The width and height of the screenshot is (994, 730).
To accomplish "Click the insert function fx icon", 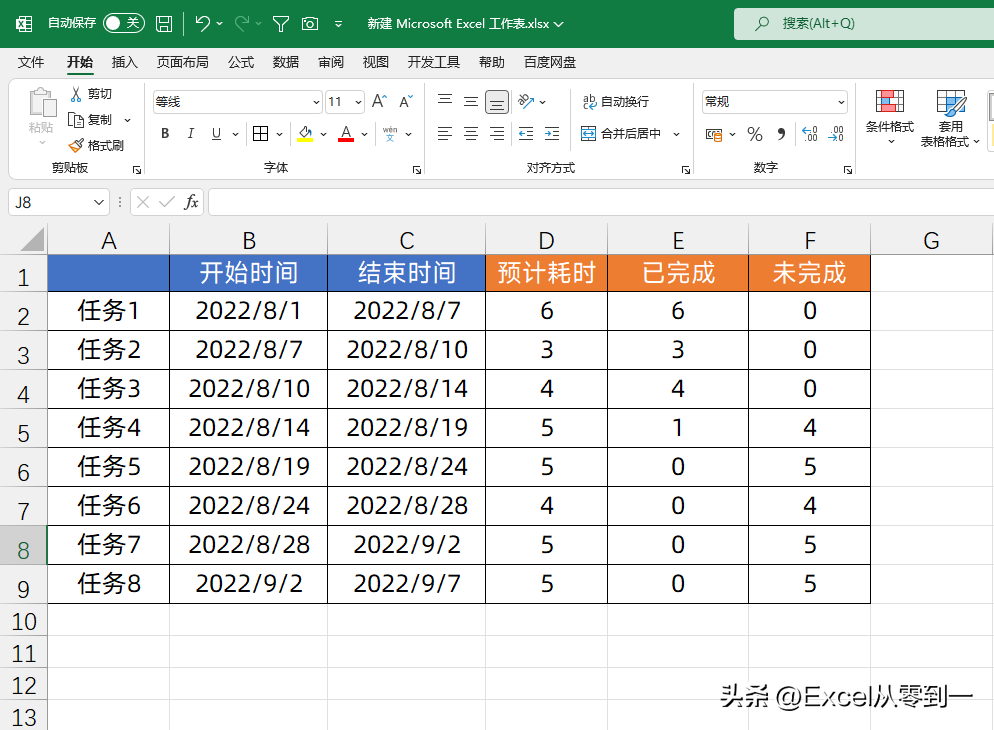I will 191,202.
